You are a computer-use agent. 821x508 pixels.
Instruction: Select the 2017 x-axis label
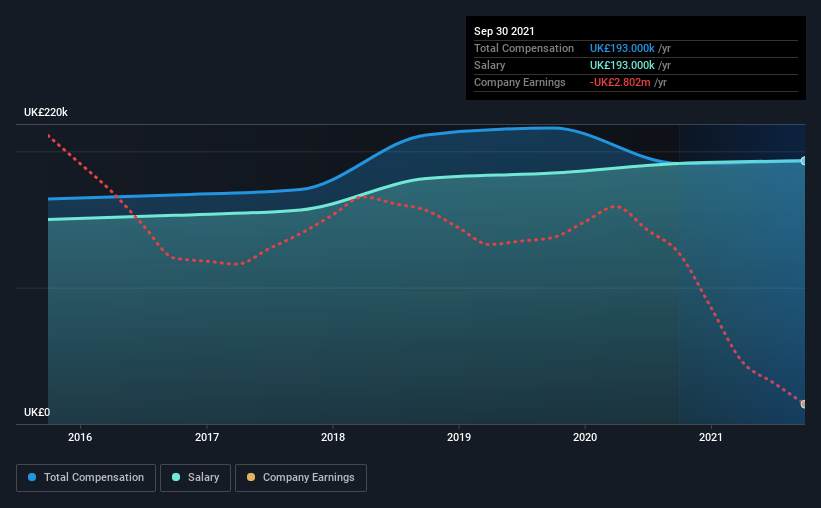click(x=207, y=437)
